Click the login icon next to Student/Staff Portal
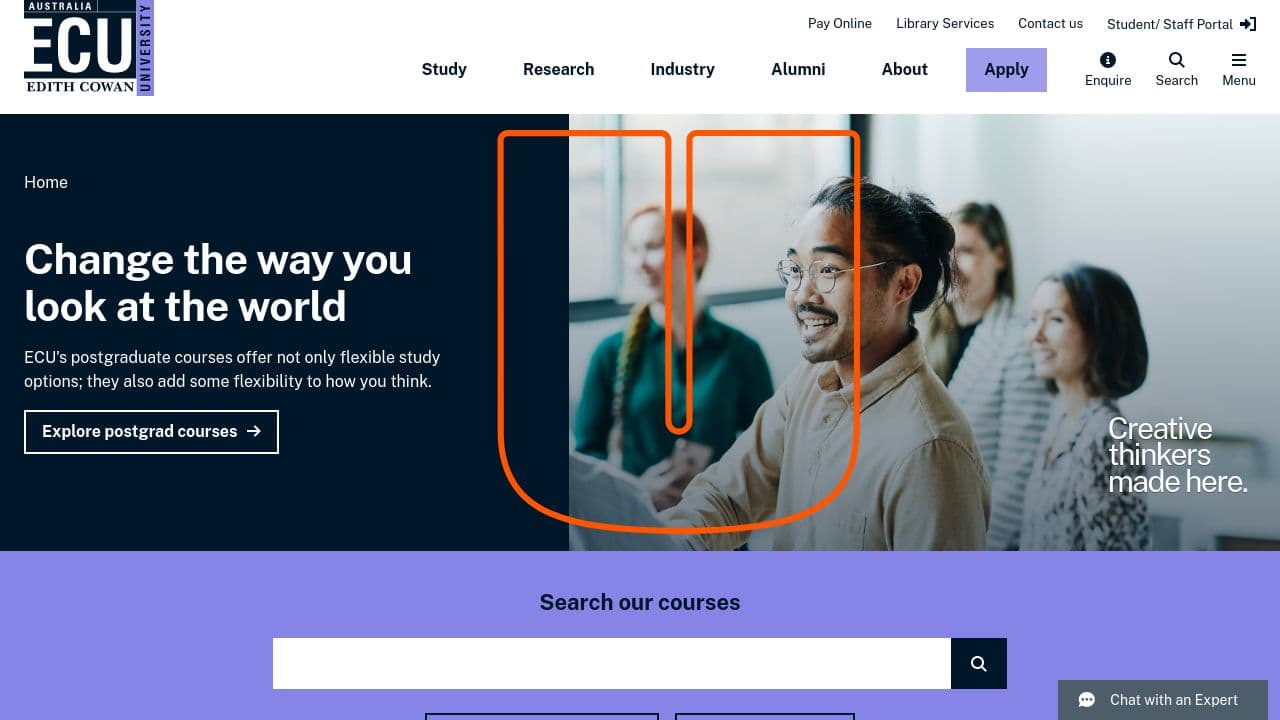The image size is (1280, 720). 1247,24
